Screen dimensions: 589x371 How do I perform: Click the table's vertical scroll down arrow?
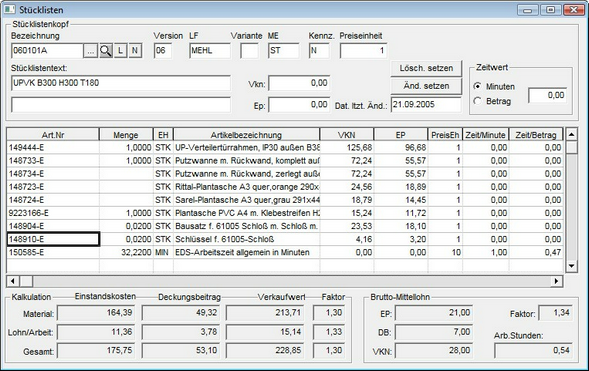[571, 266]
